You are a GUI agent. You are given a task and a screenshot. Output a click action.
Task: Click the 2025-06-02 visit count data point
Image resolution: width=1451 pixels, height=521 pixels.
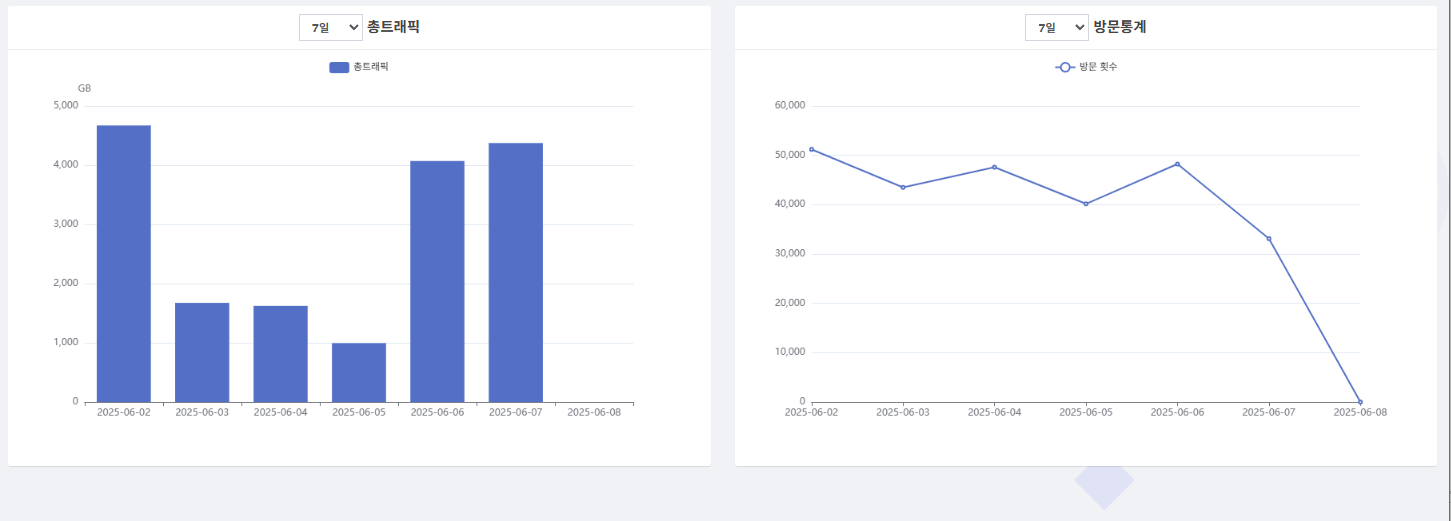point(811,149)
